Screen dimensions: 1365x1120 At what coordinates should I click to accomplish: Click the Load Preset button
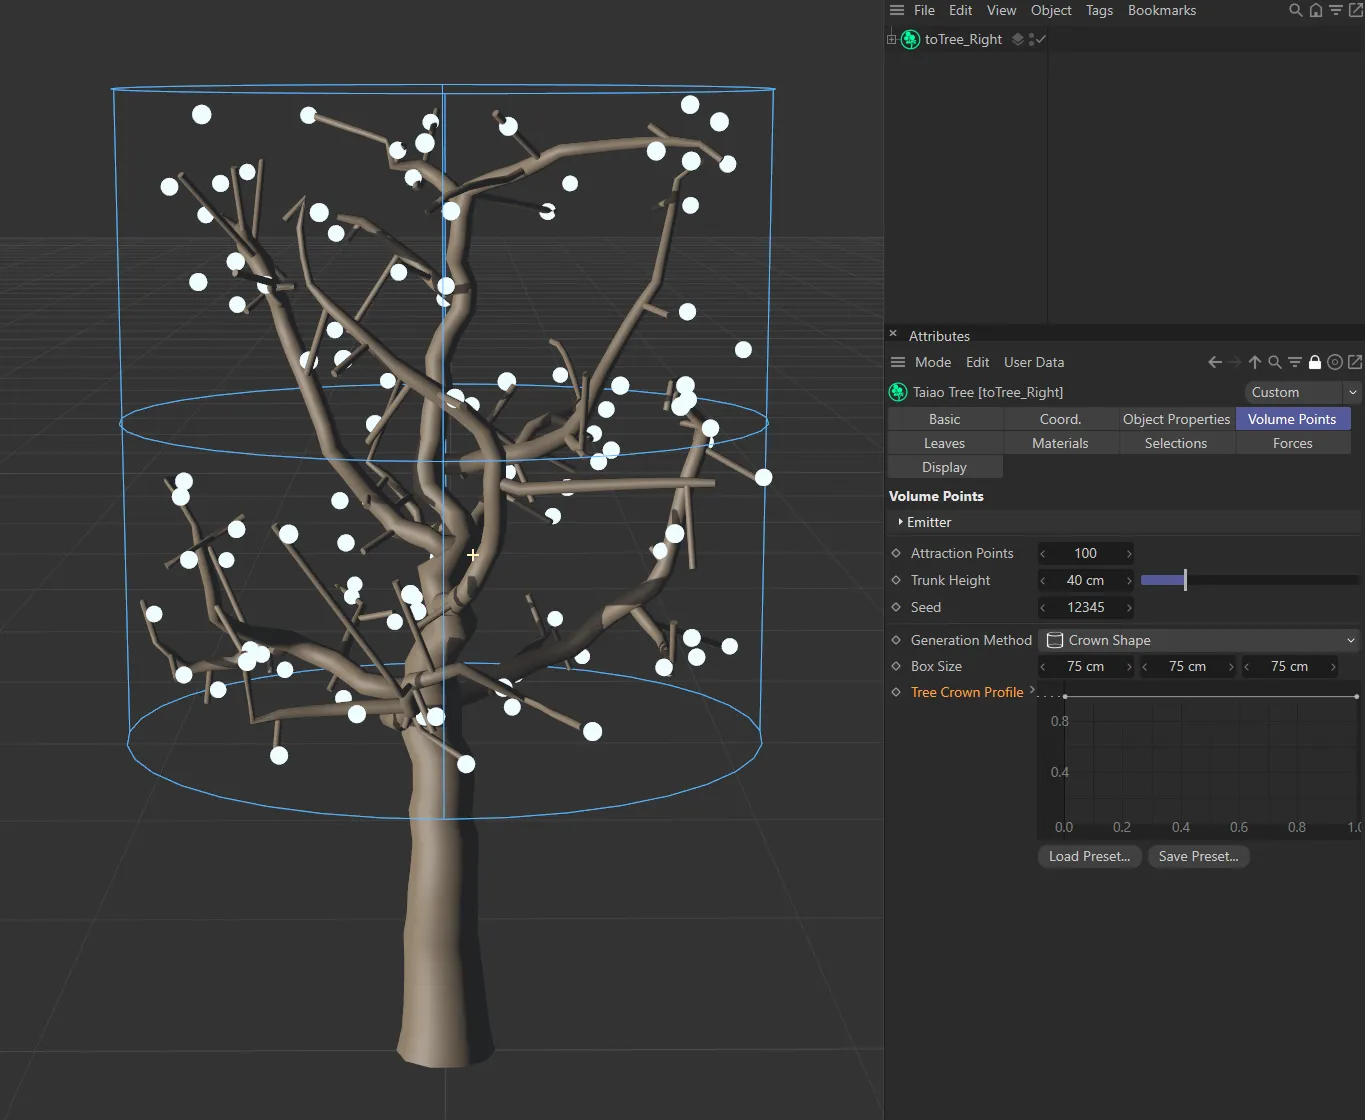click(x=1089, y=857)
